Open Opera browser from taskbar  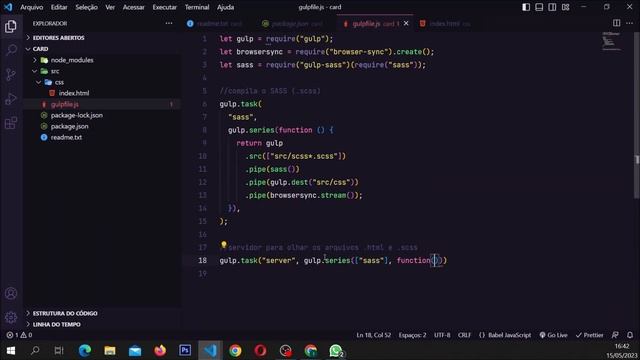[x=260, y=351]
